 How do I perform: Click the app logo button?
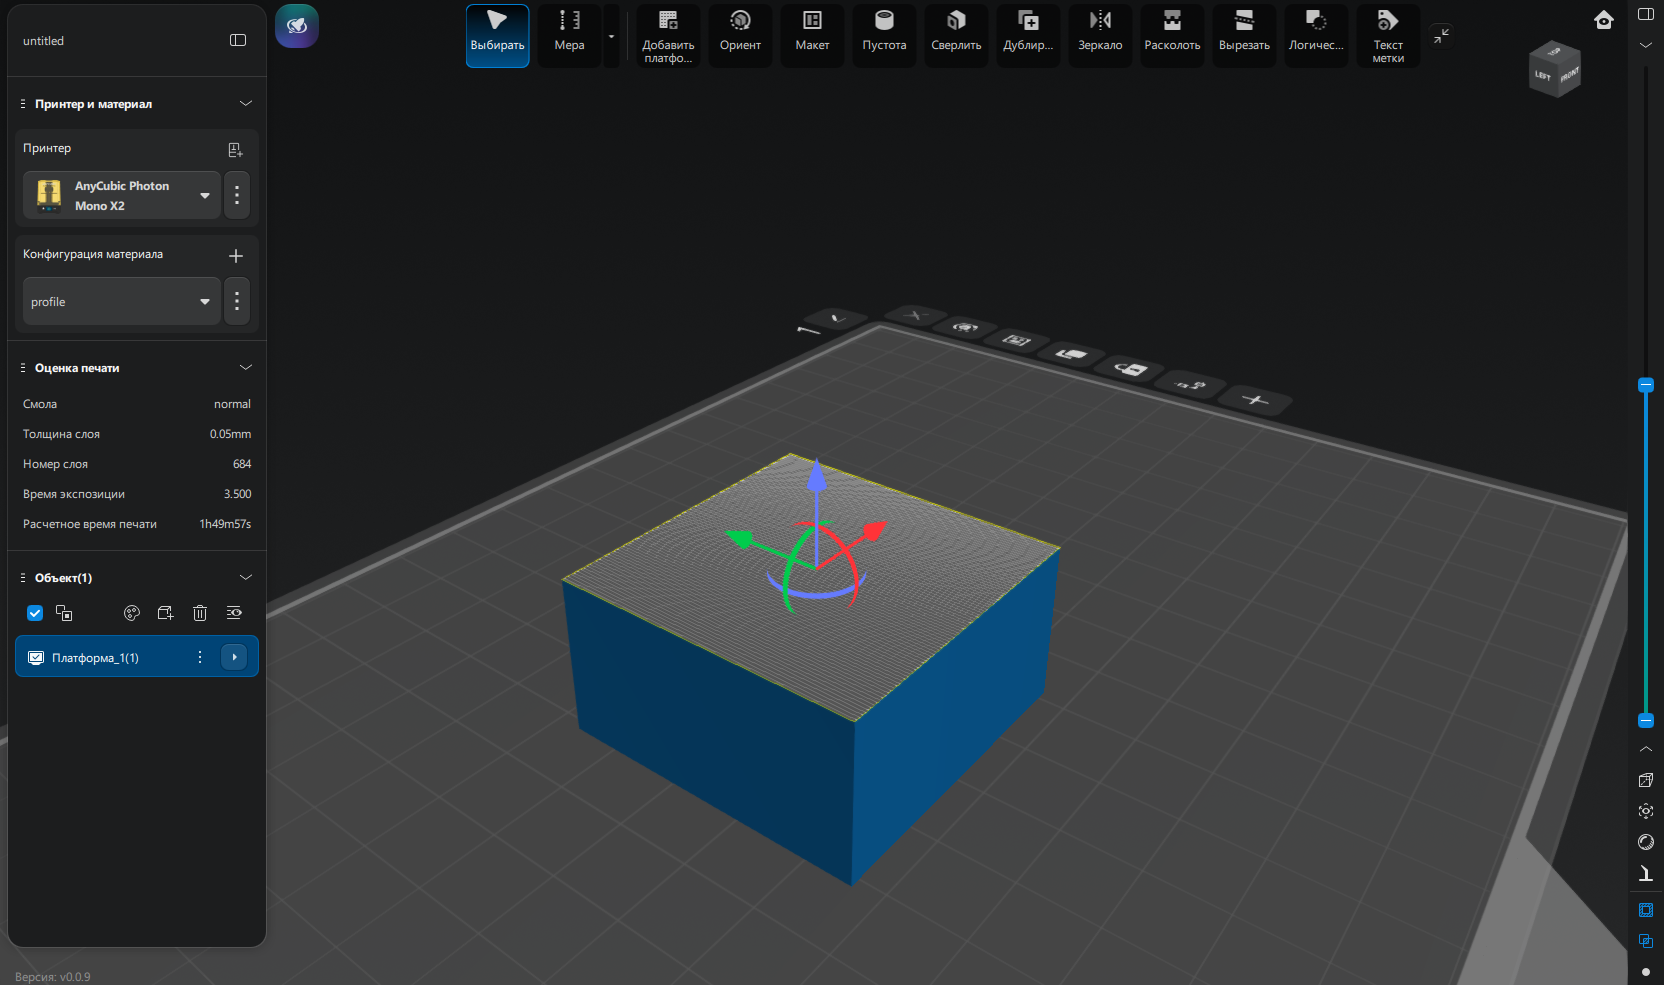click(297, 26)
